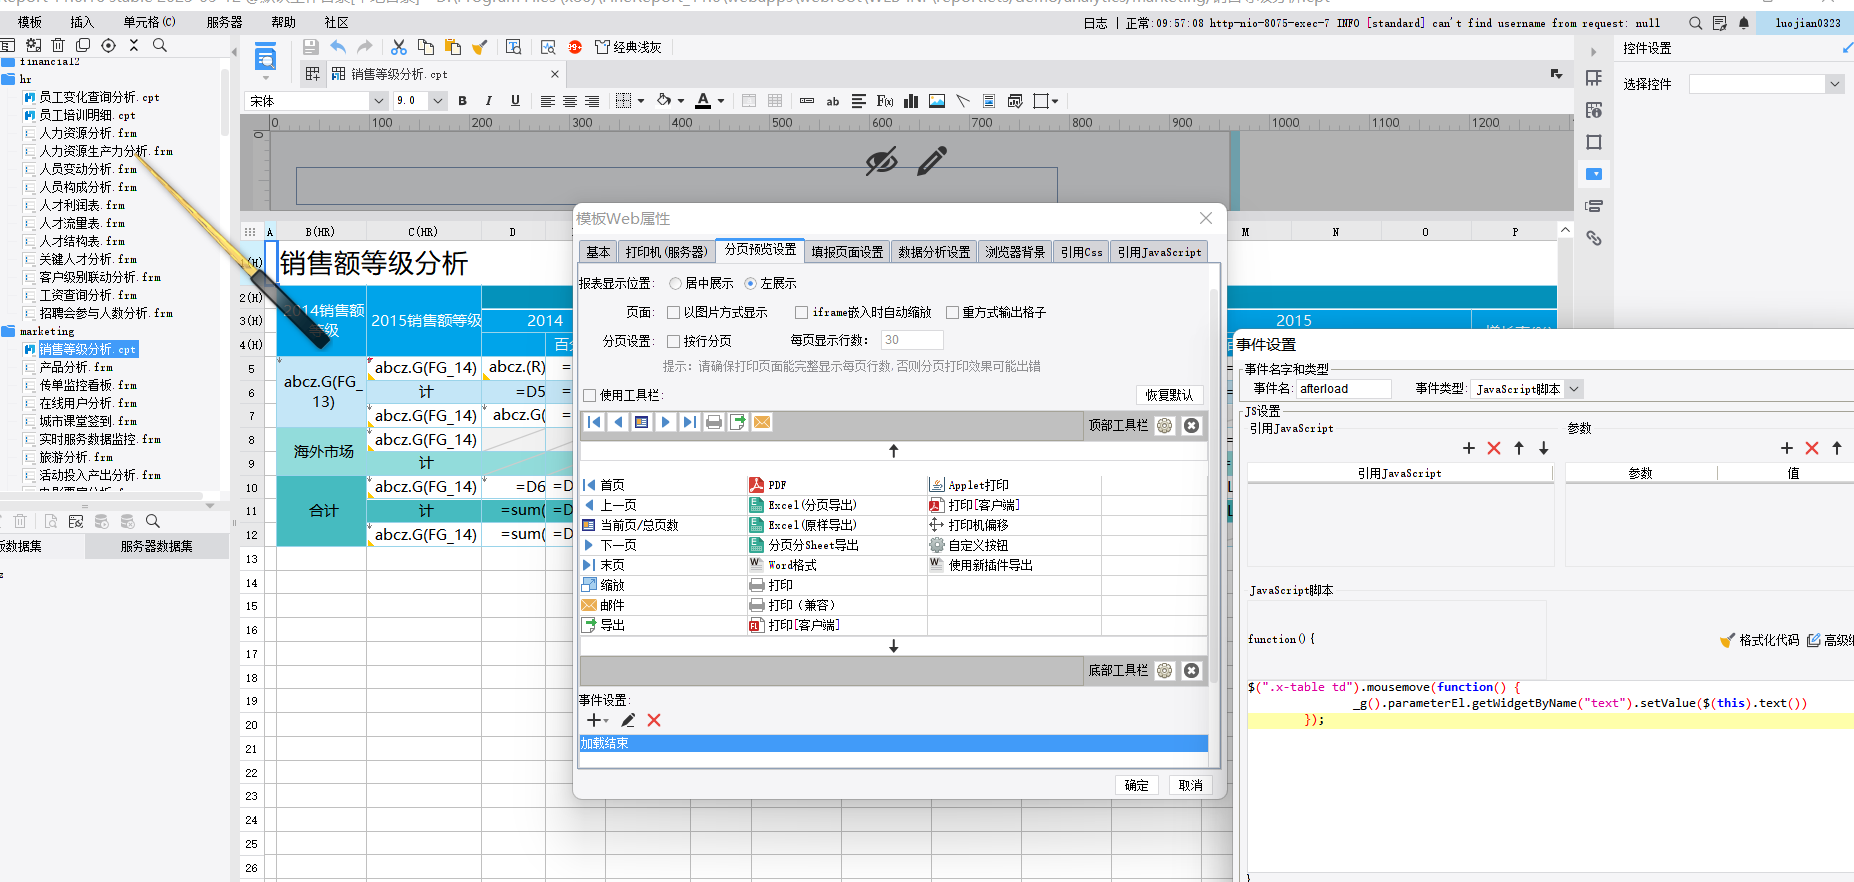Align text left in format toolbar
1854x882 pixels.
pyautogui.click(x=548, y=101)
